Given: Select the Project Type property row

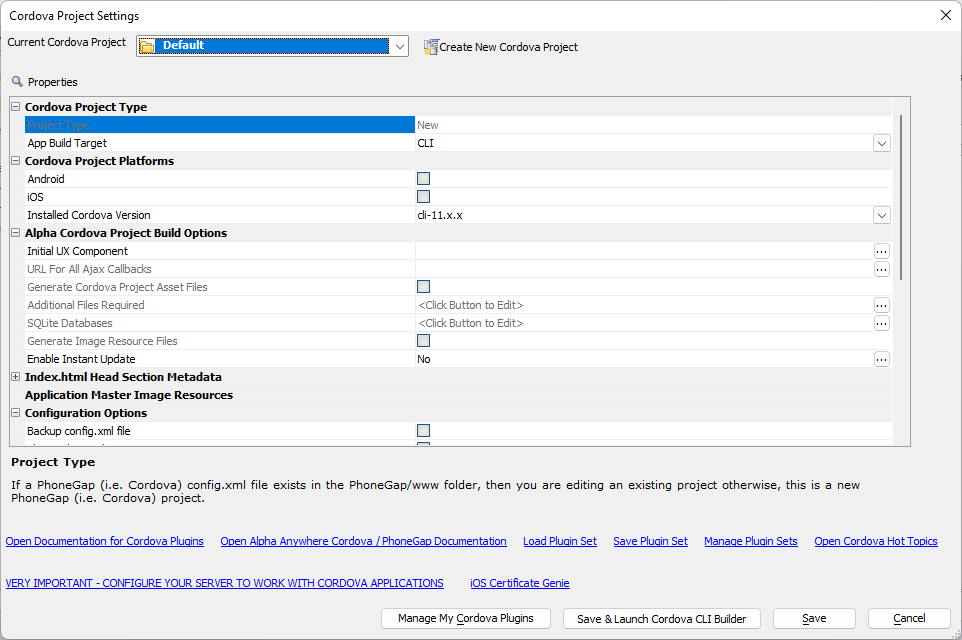Looking at the screenshot, I should point(458,125).
